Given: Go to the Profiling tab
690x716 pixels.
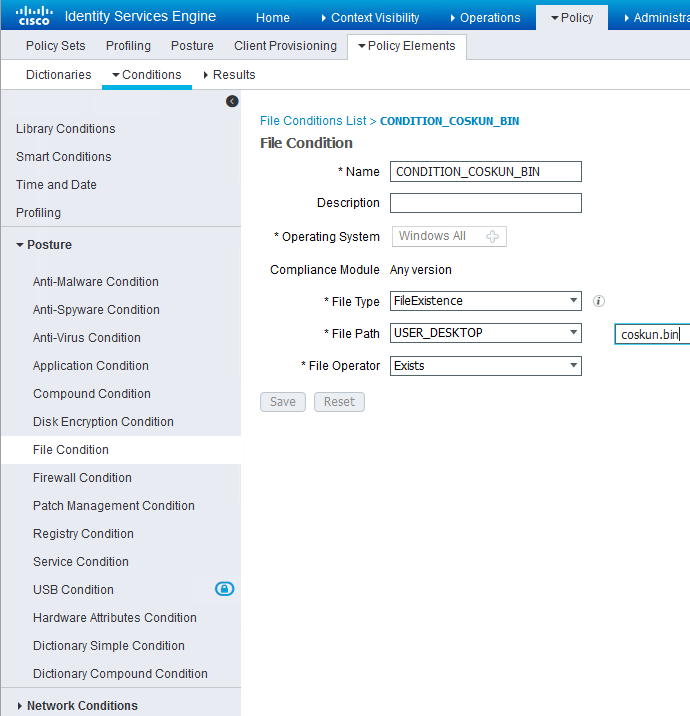Looking at the screenshot, I should [x=128, y=46].
